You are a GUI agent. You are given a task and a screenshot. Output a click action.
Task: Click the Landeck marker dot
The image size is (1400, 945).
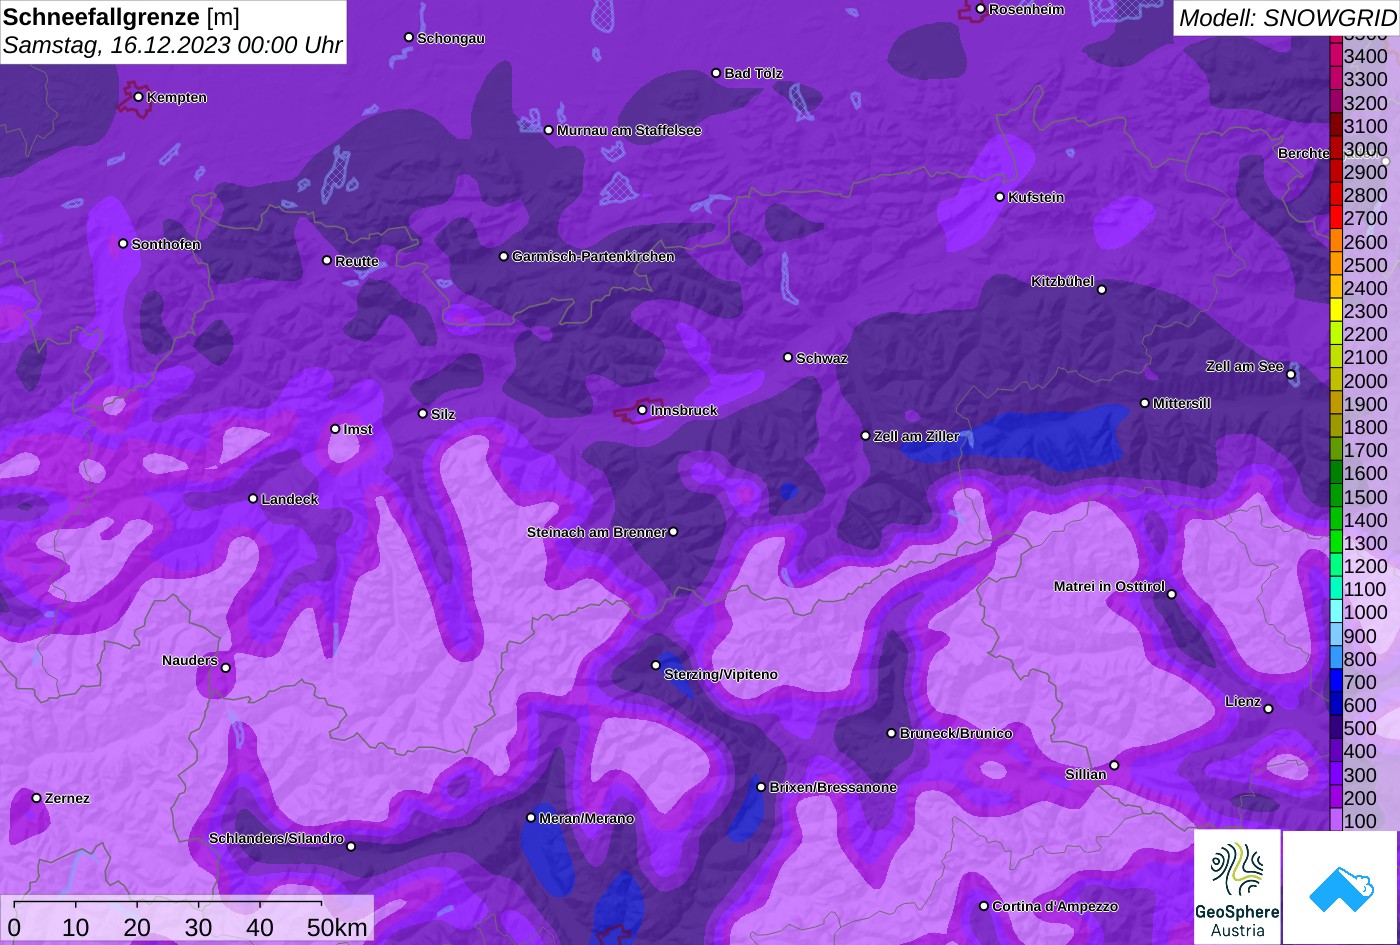pyautogui.click(x=253, y=498)
